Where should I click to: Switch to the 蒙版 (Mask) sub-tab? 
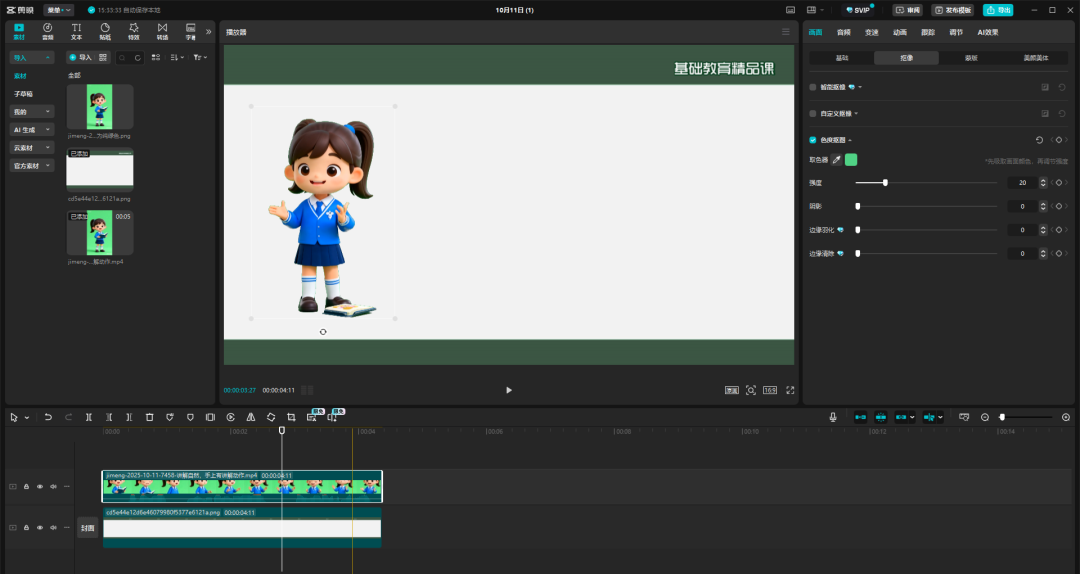971,58
